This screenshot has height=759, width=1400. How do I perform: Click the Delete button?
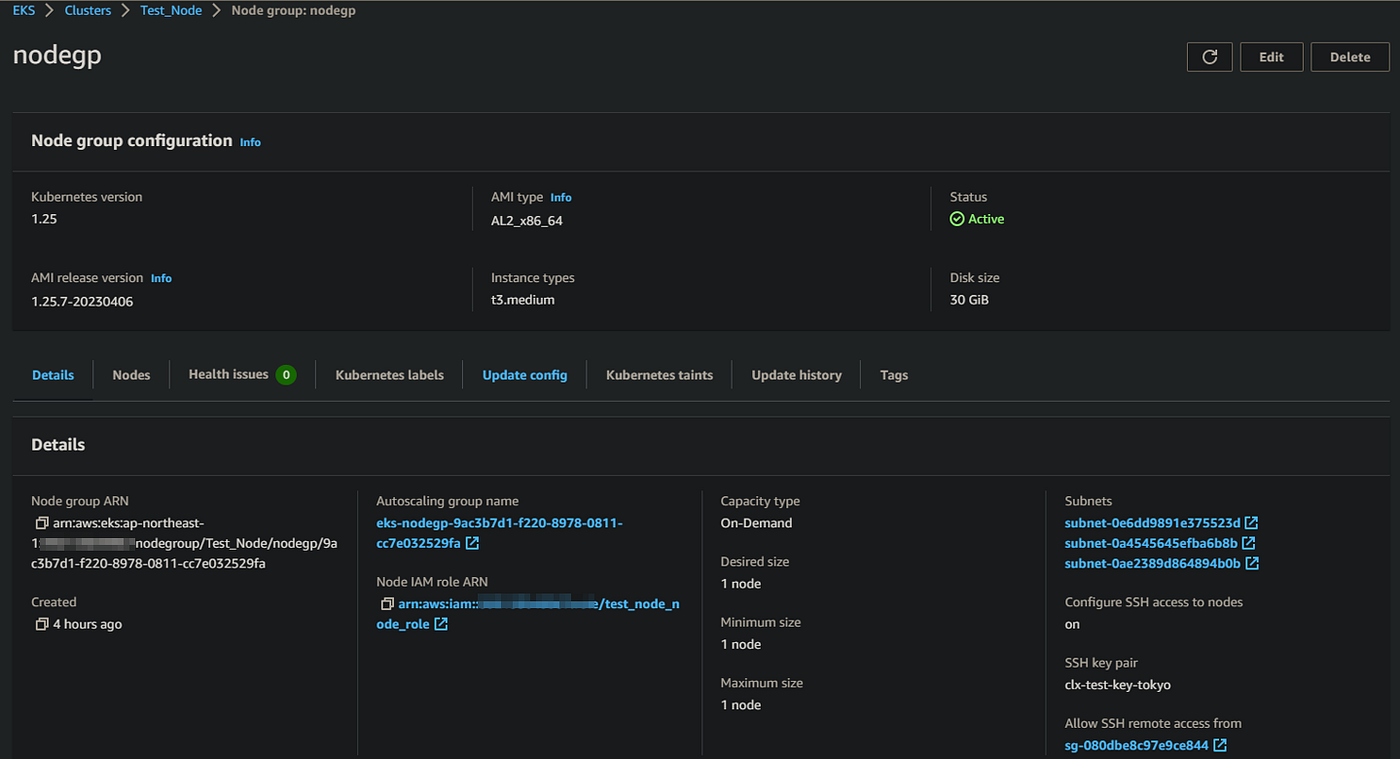tap(1350, 57)
